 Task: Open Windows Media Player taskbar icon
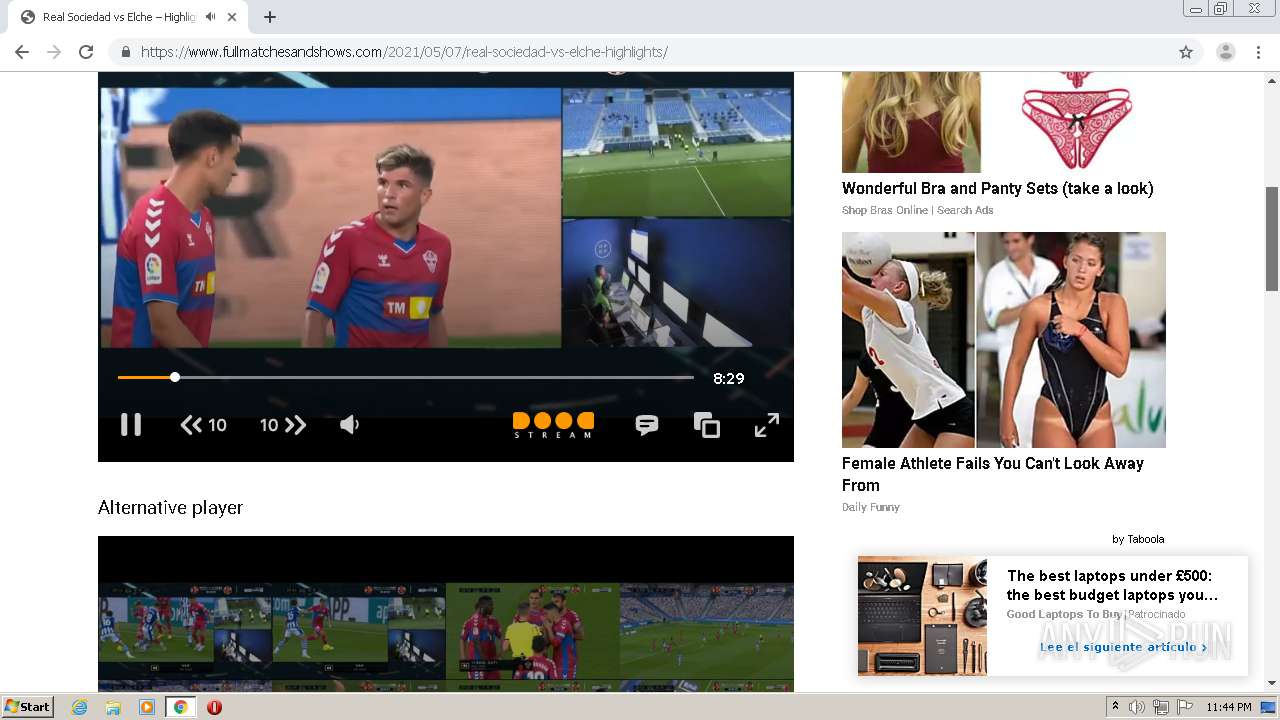[x=147, y=707]
